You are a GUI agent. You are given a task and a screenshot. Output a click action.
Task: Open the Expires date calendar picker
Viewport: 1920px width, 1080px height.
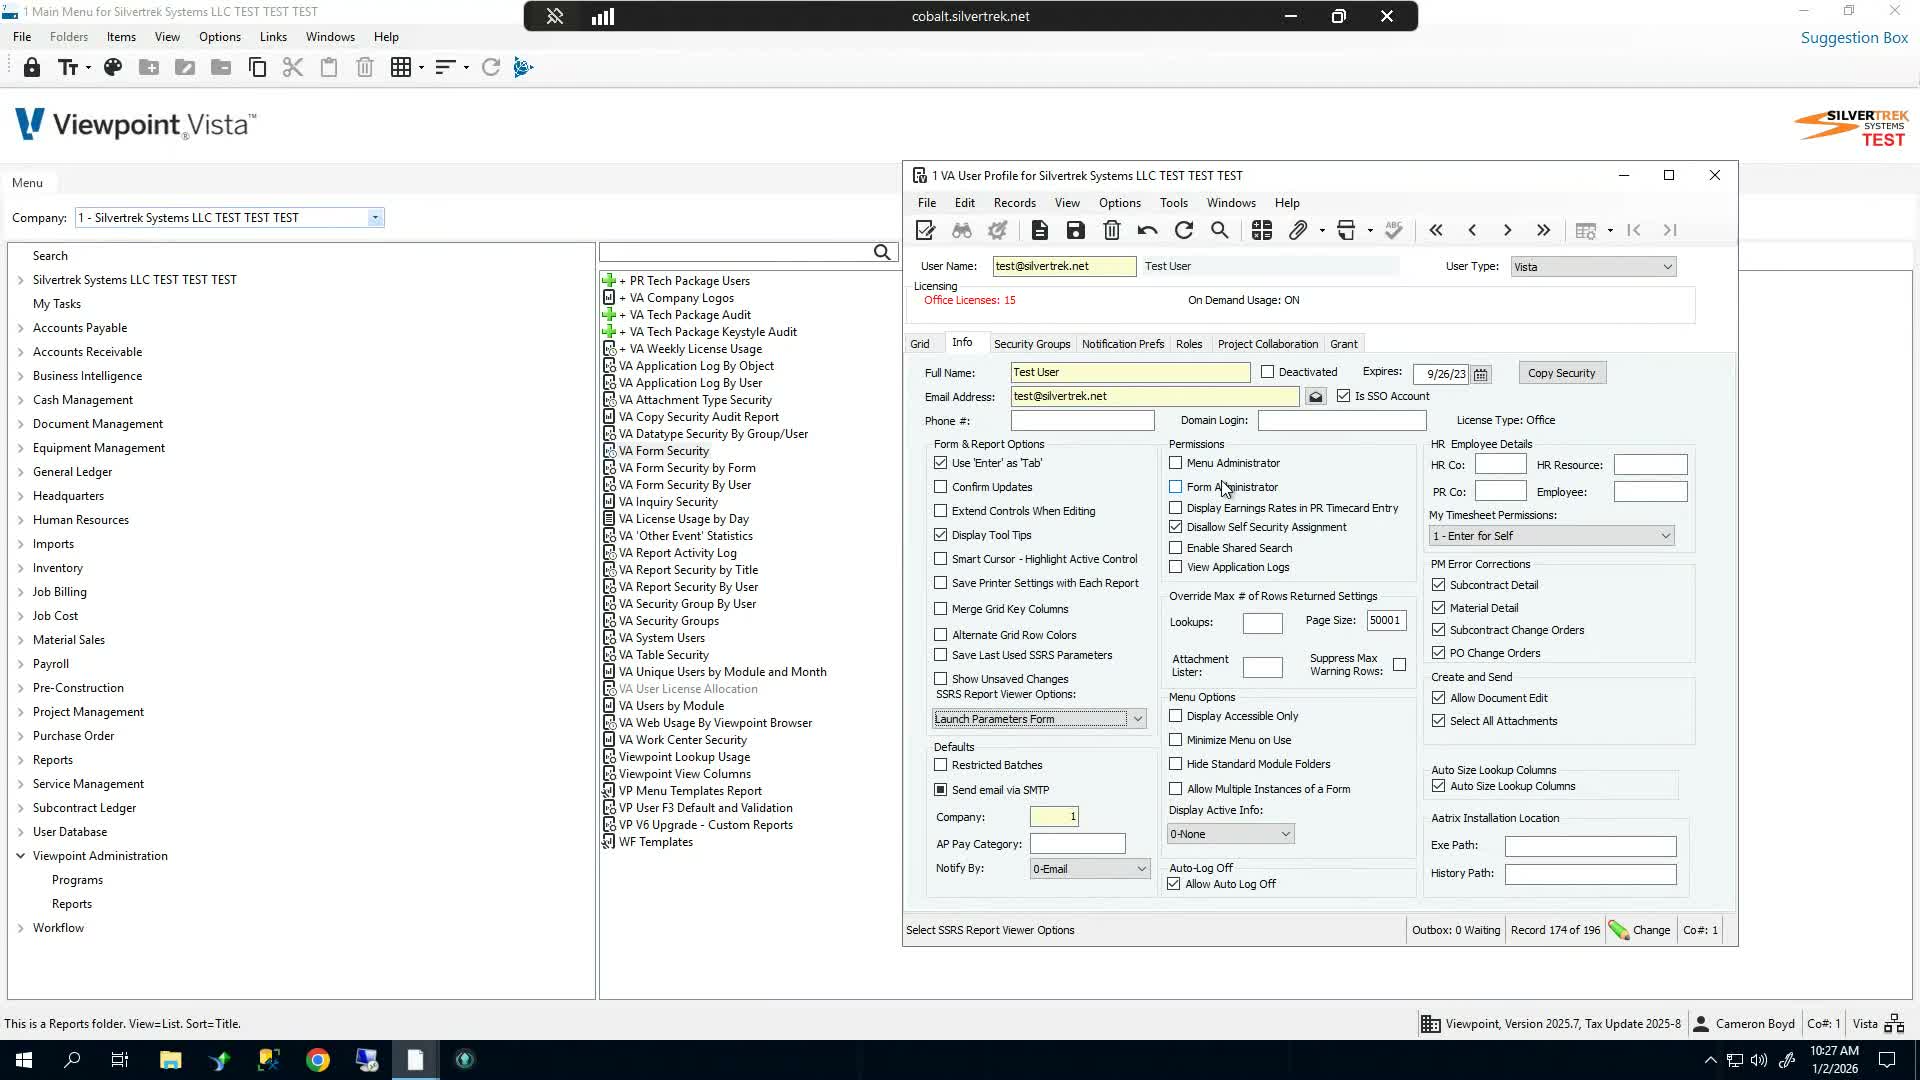coord(1481,374)
